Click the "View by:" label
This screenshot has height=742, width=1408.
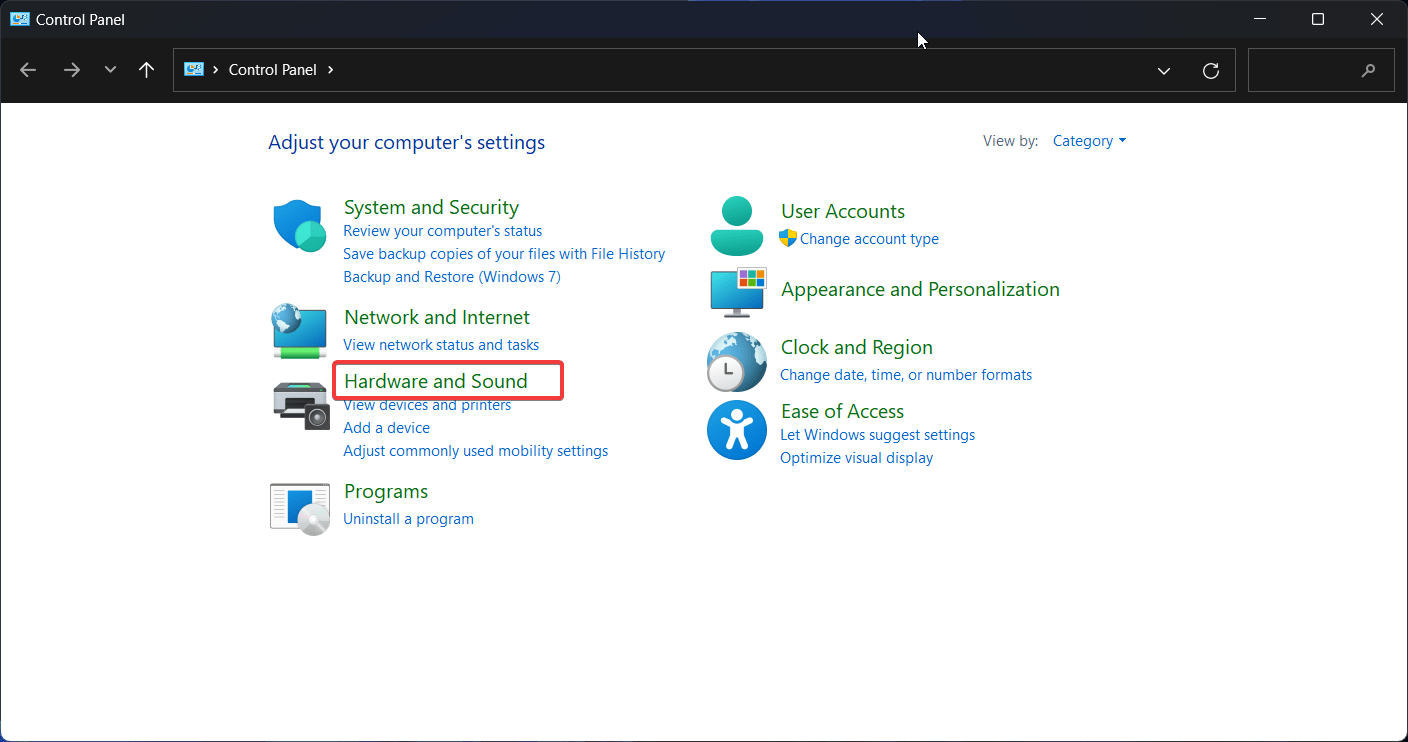(x=1011, y=141)
